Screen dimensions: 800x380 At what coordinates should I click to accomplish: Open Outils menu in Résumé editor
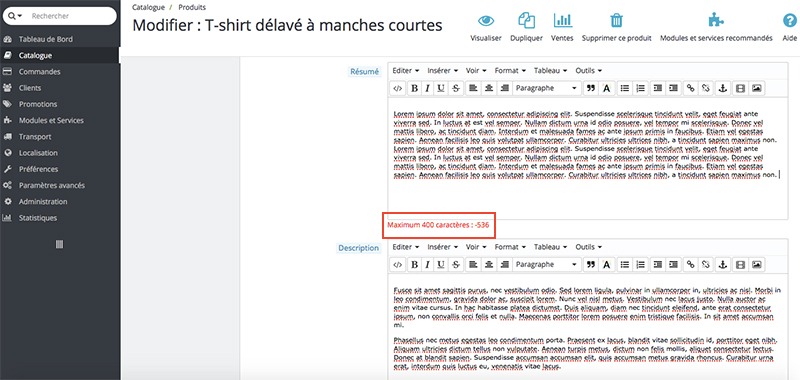point(588,70)
